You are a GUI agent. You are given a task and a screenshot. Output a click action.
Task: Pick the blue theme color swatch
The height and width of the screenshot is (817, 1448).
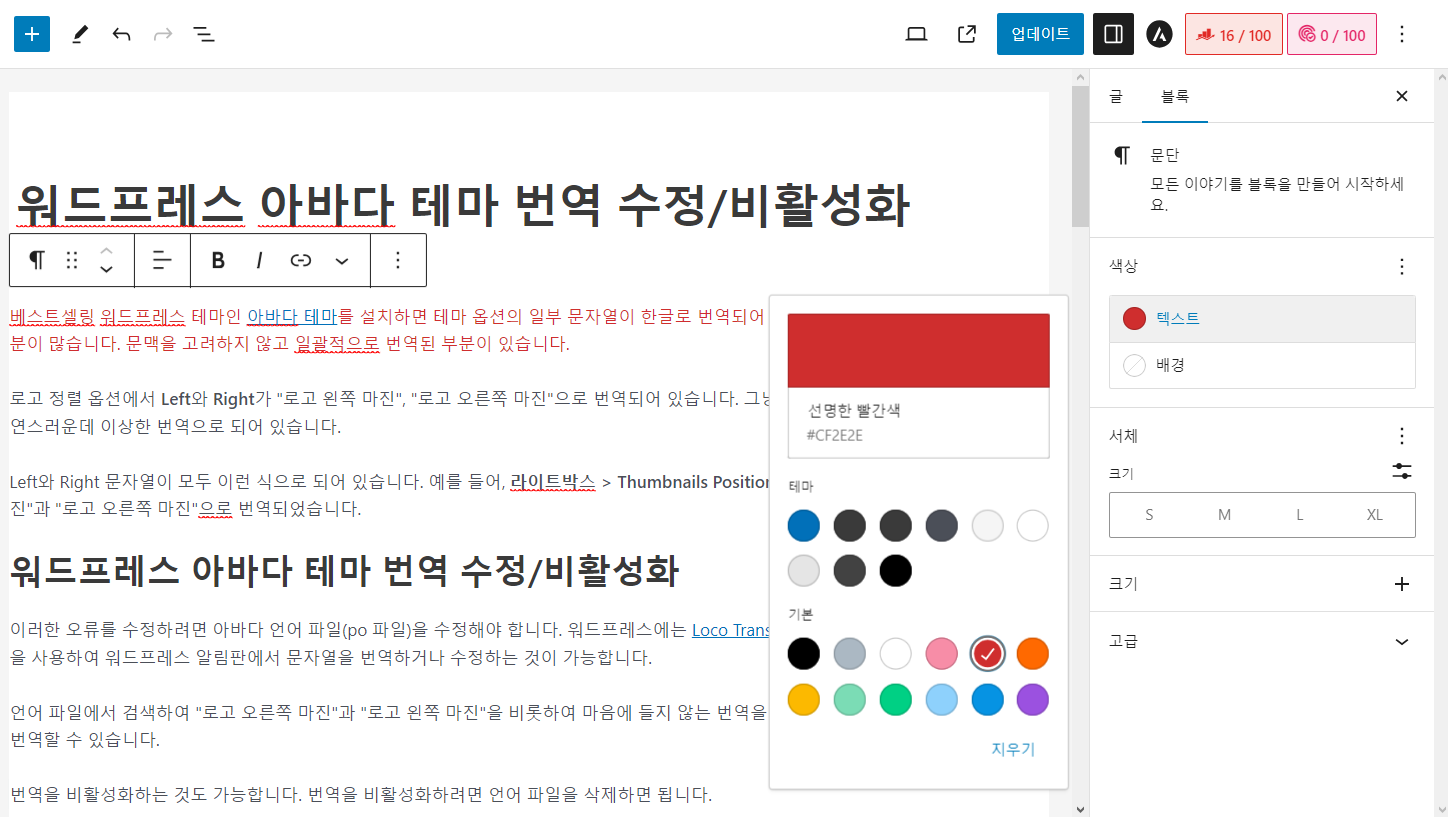tap(804, 526)
